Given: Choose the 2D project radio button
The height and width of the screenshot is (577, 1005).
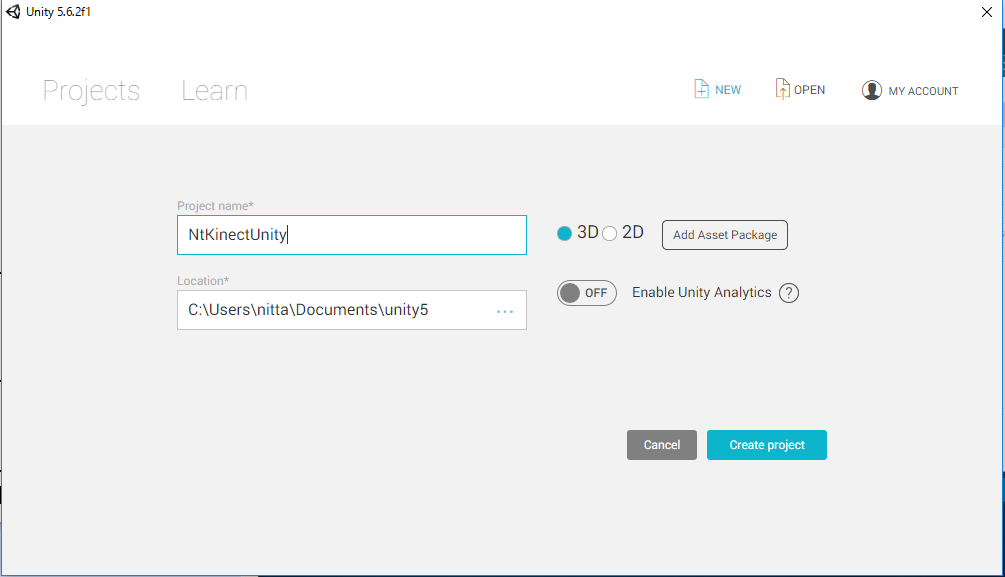Looking at the screenshot, I should point(610,233).
